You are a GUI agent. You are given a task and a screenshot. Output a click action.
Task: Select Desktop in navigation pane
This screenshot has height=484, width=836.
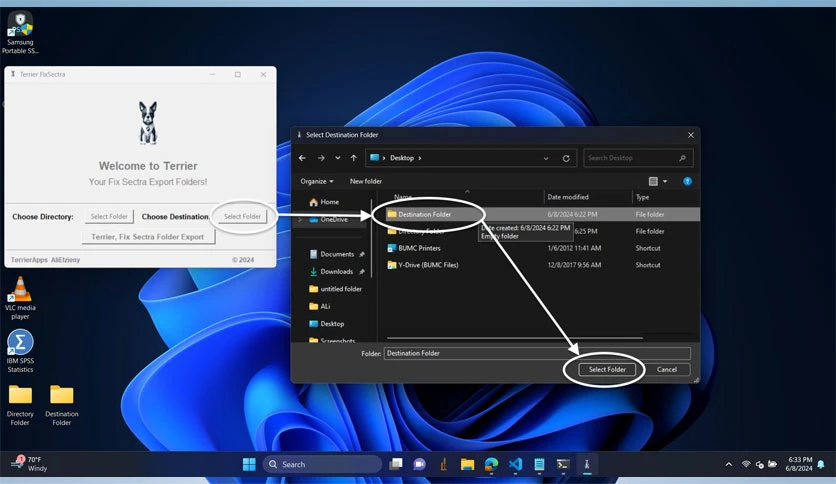pyautogui.click(x=327, y=324)
